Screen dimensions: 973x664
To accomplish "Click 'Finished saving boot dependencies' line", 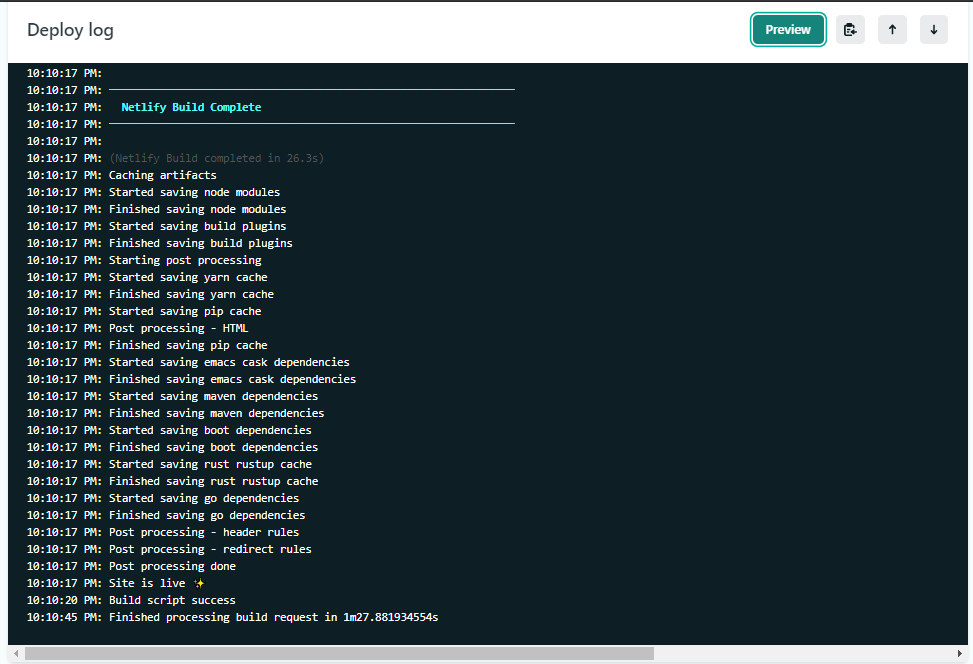I will 213,447.
